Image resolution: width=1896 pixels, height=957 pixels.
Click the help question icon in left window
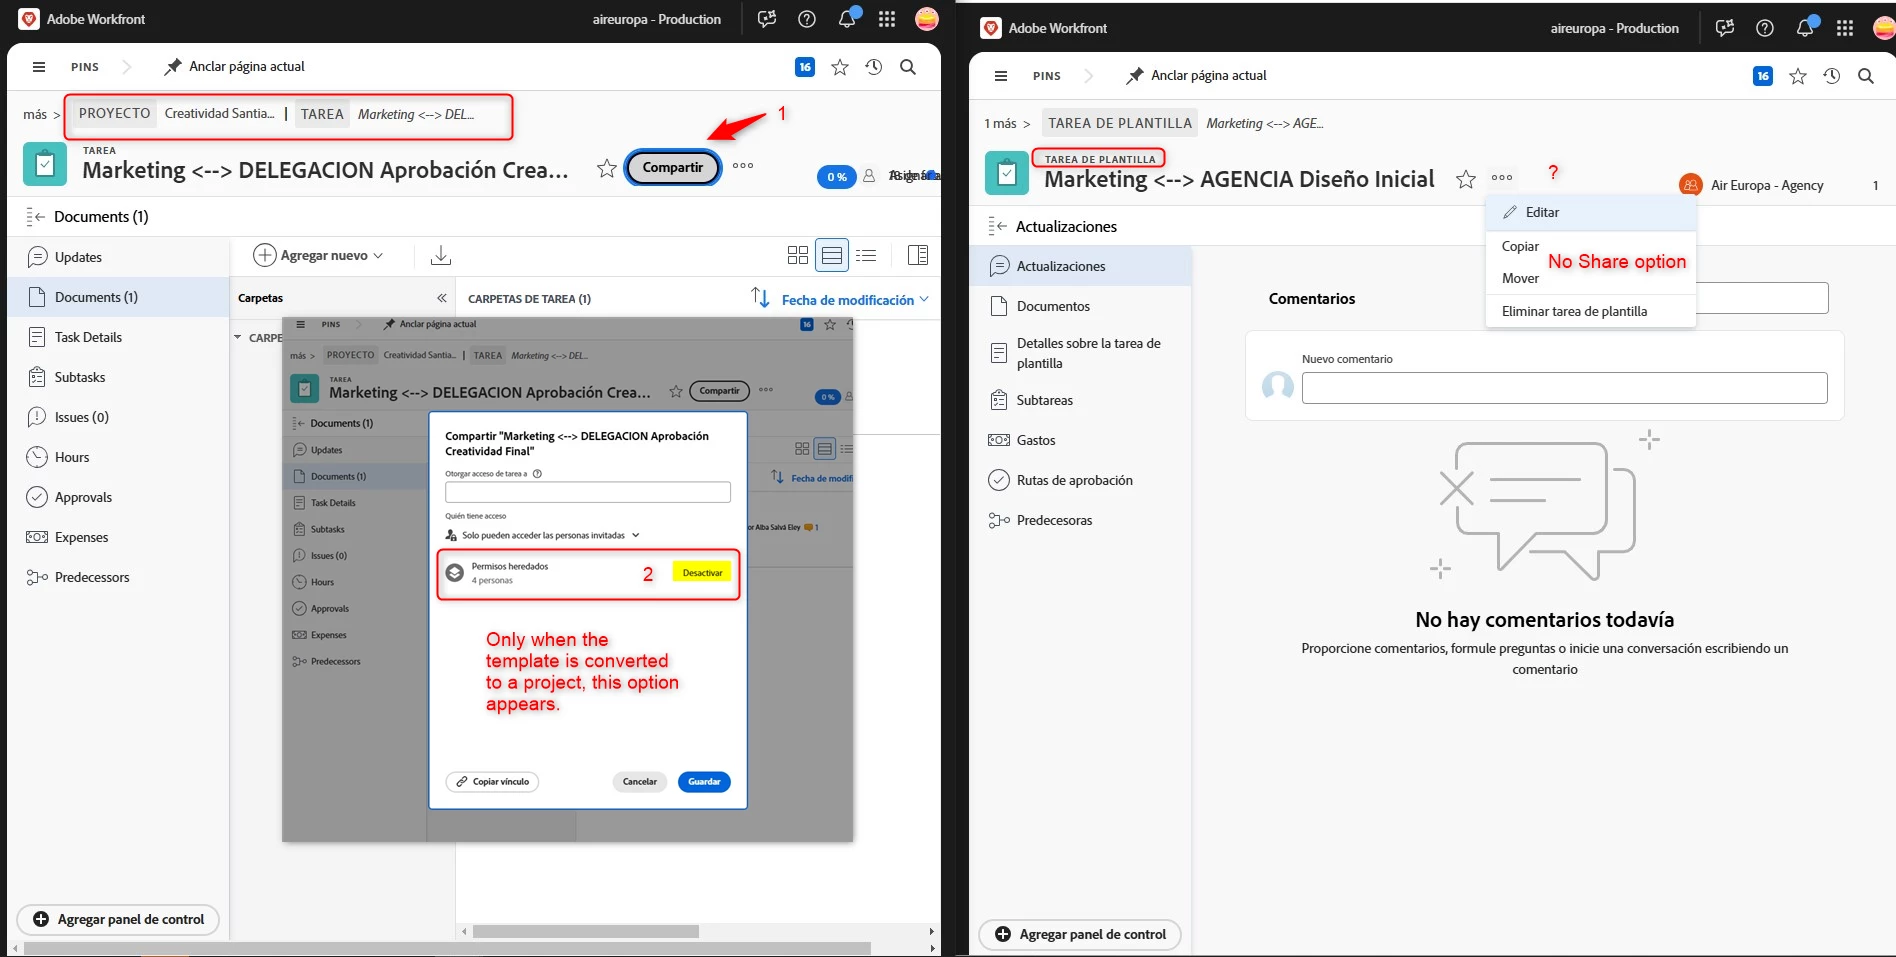point(807,19)
